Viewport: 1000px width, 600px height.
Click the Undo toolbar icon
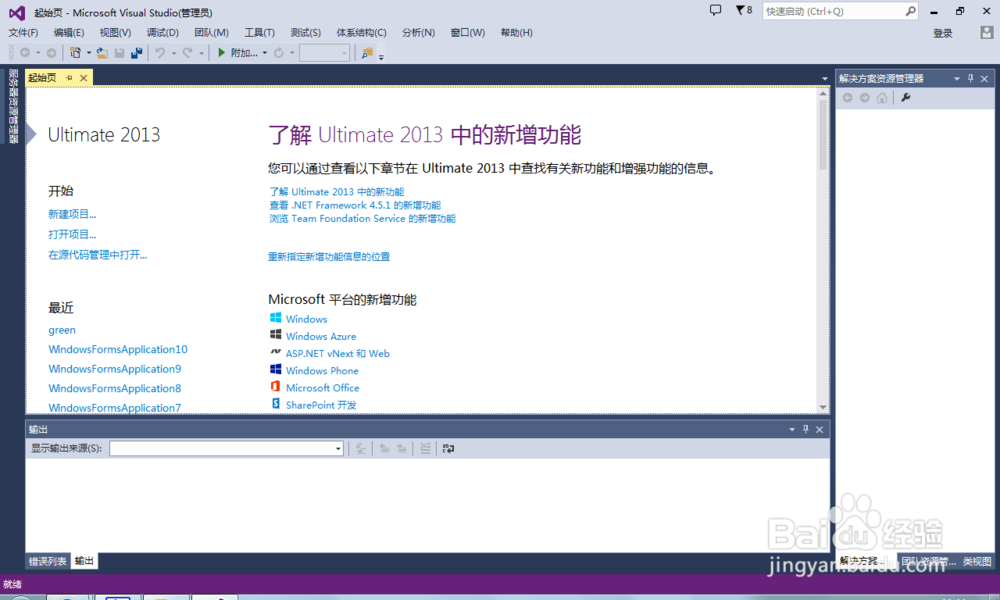click(x=160, y=53)
